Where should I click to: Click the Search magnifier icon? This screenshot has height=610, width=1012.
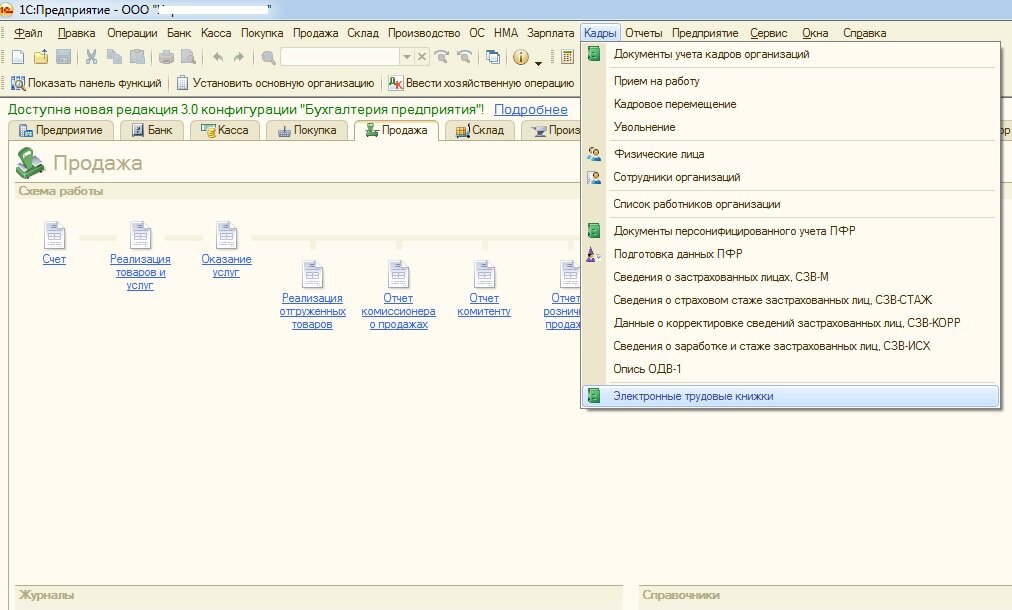268,57
